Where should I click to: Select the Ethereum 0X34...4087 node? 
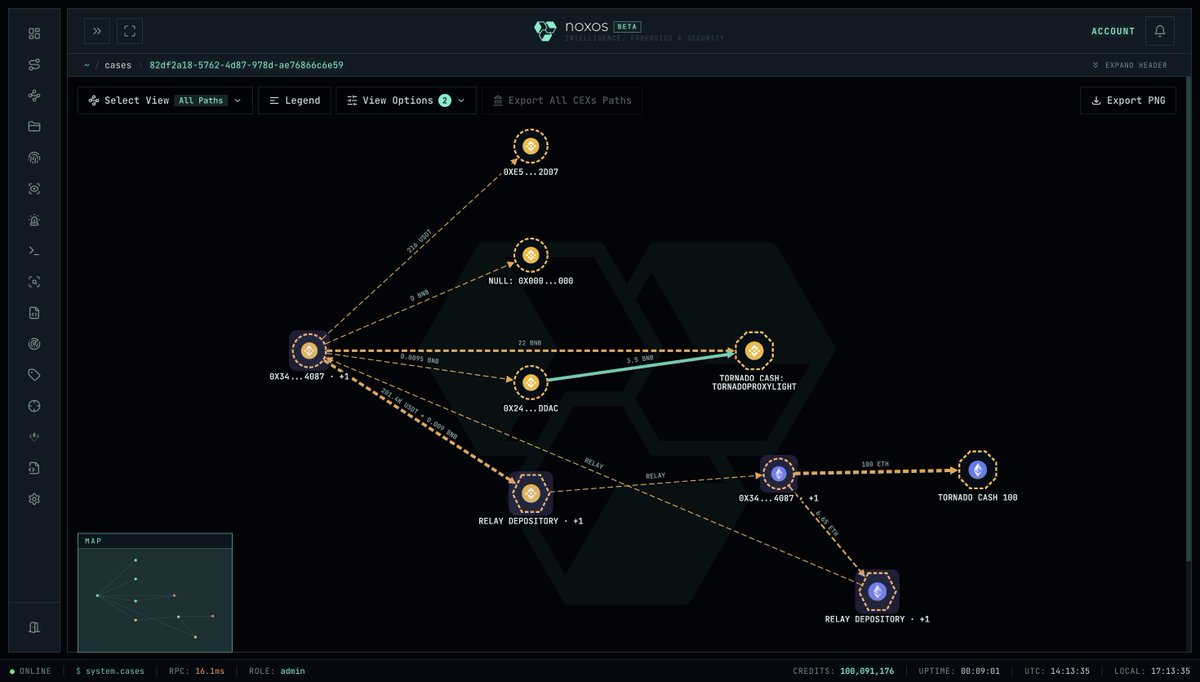(x=779, y=474)
